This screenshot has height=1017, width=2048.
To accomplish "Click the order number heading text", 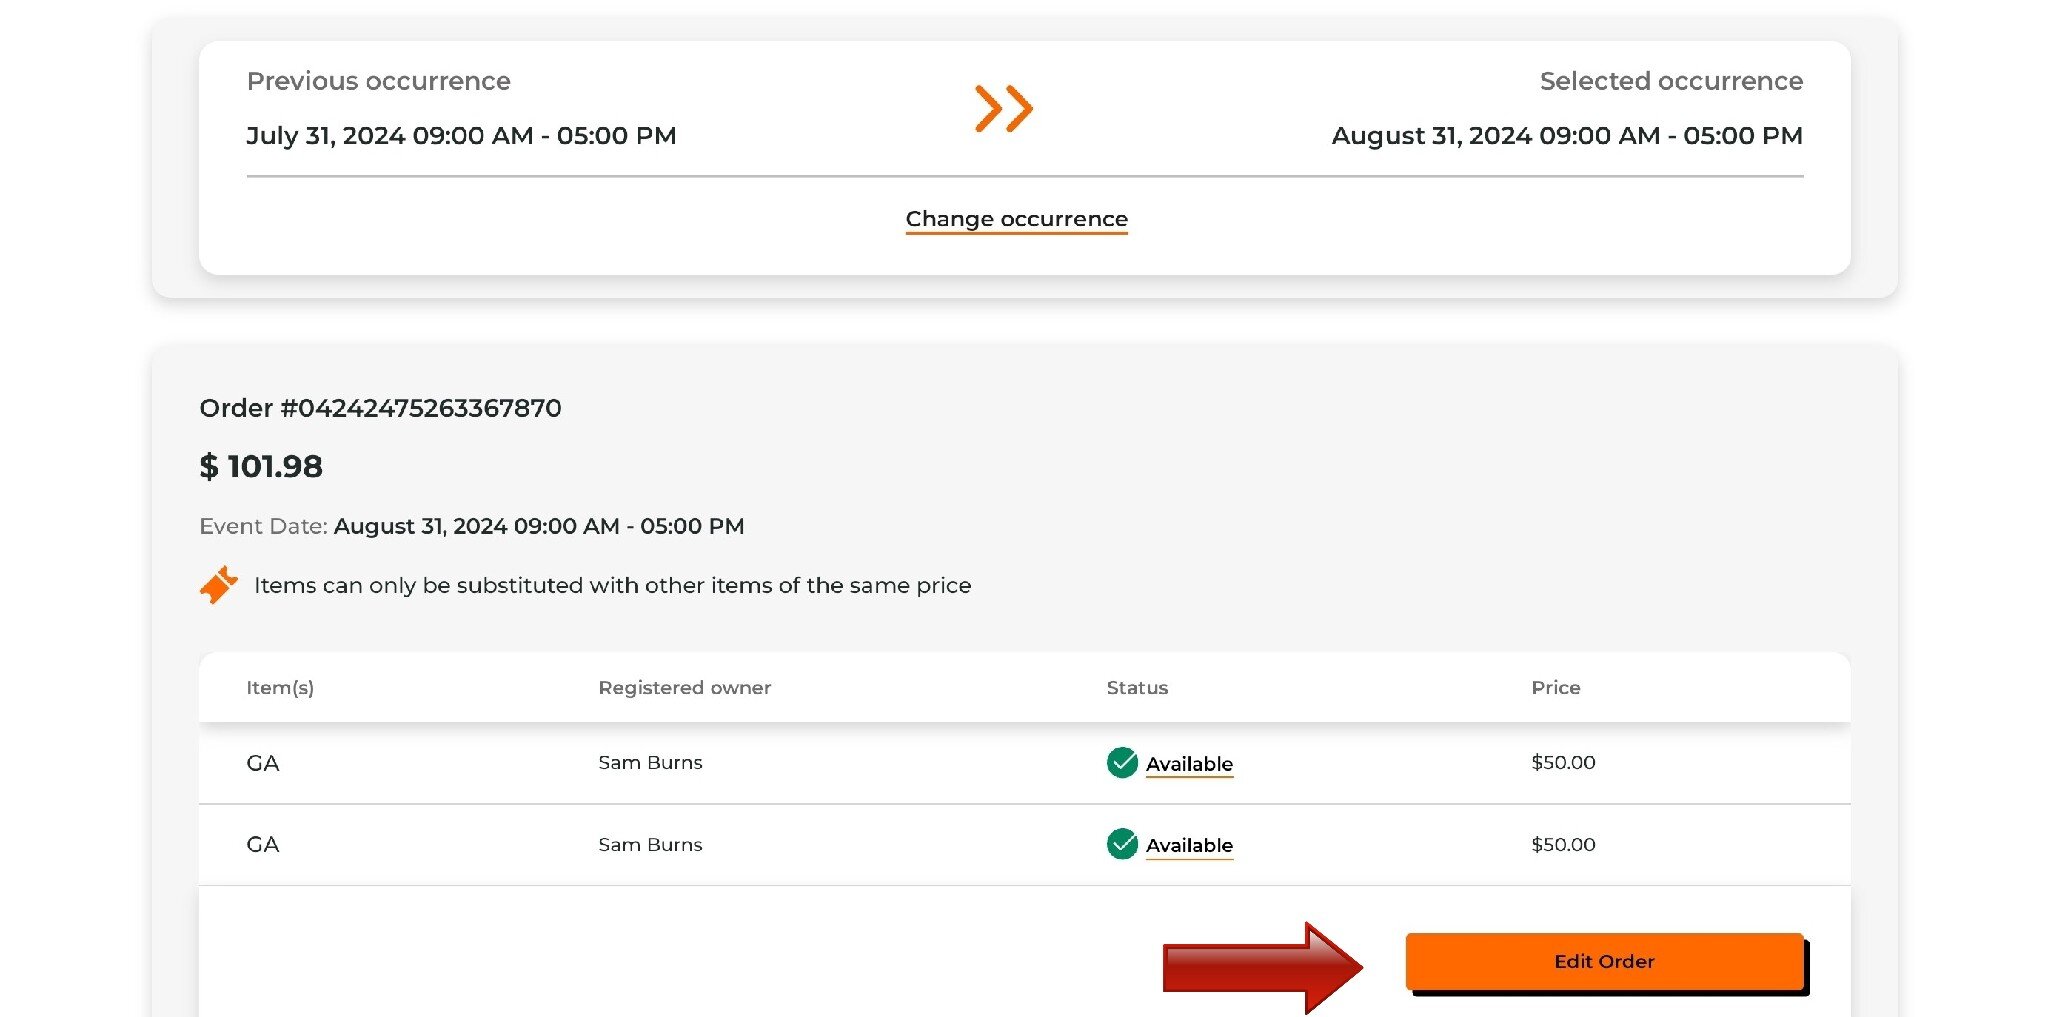I will [x=380, y=408].
